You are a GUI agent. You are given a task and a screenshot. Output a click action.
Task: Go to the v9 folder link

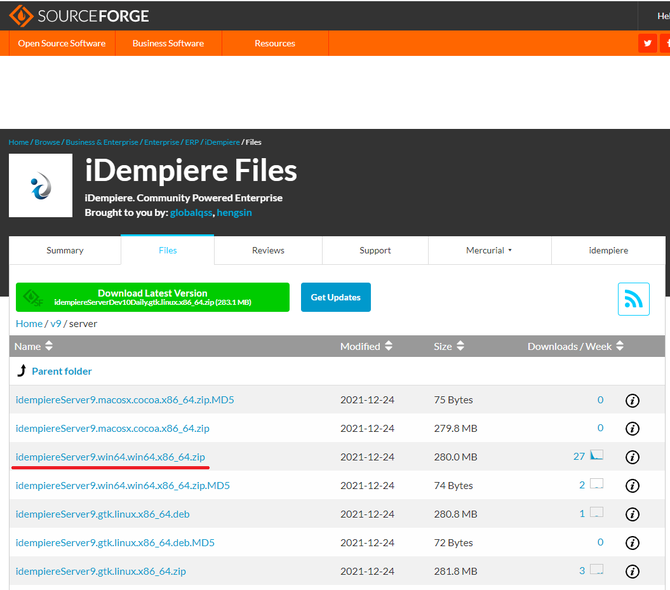[56, 323]
